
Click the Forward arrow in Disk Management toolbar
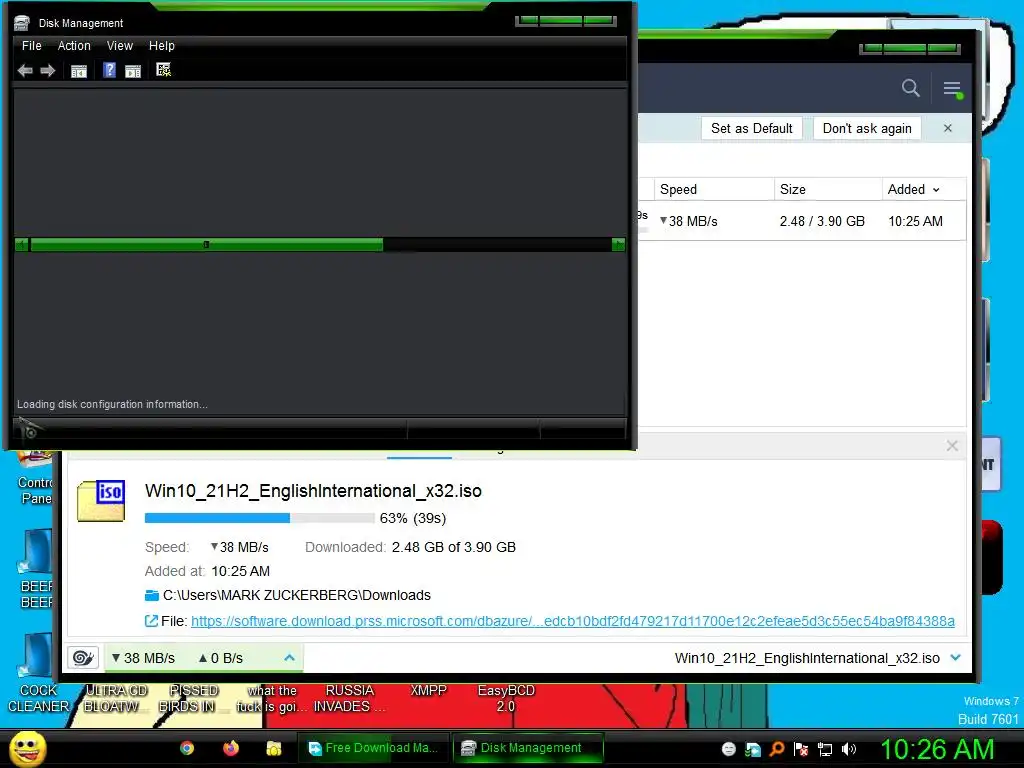(48, 71)
